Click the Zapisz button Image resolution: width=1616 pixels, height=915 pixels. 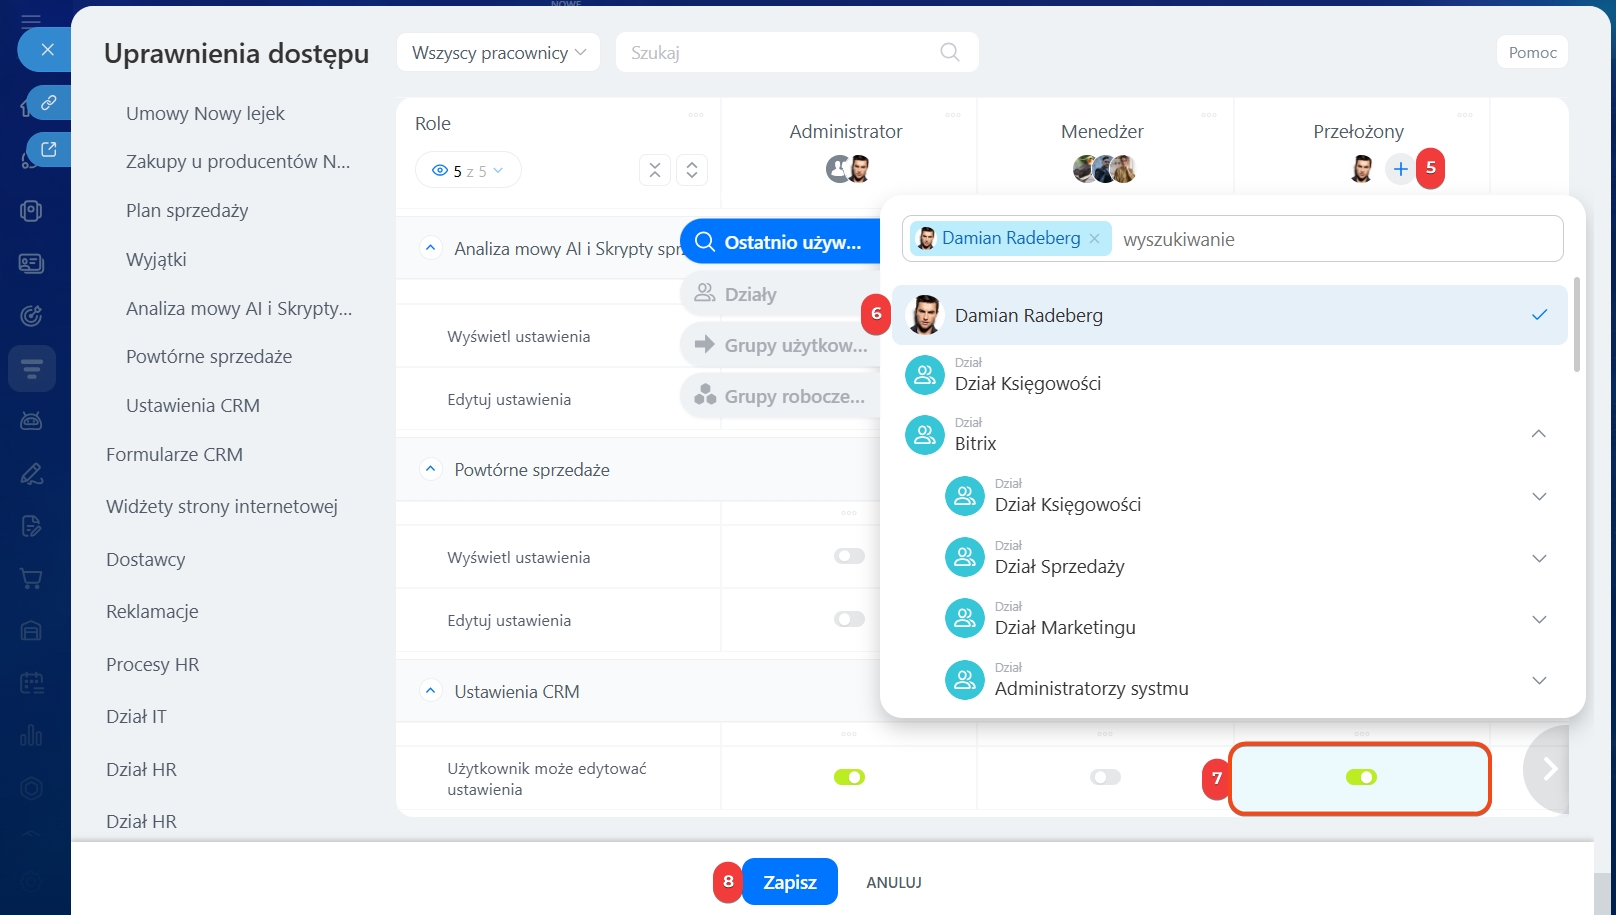[x=789, y=882]
